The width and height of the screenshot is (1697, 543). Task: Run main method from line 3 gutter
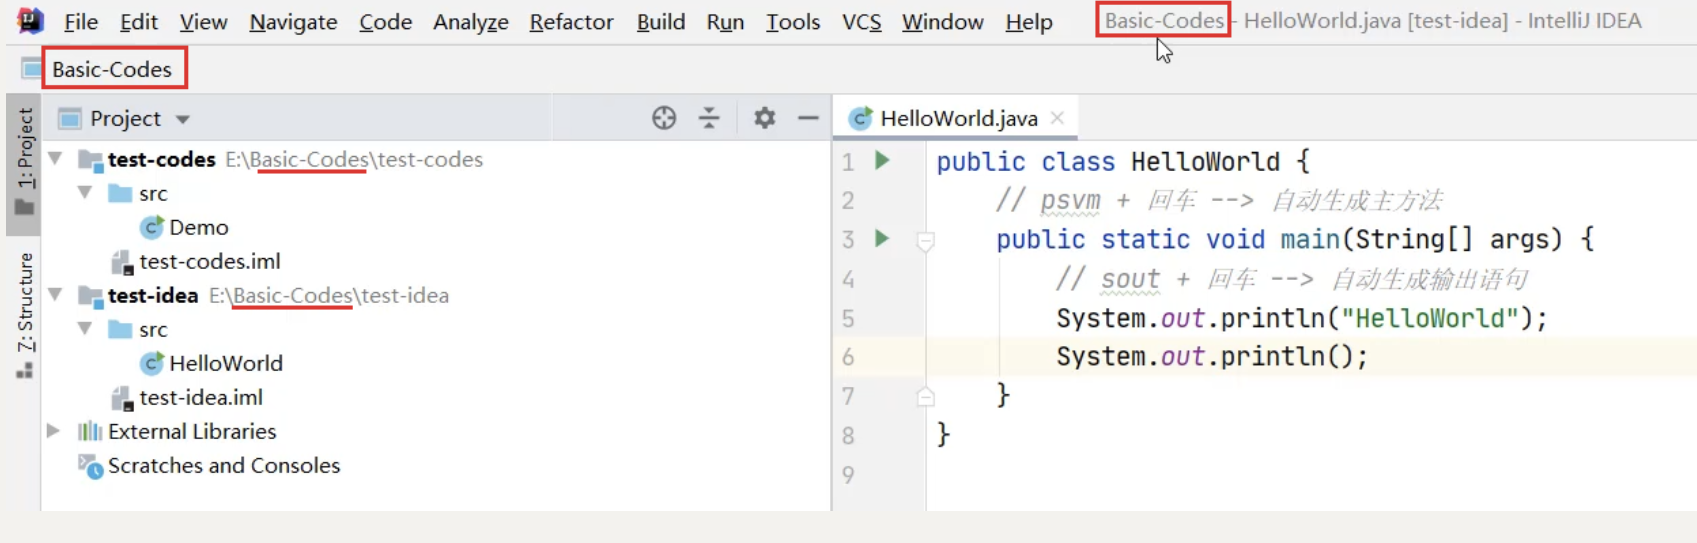(x=882, y=238)
